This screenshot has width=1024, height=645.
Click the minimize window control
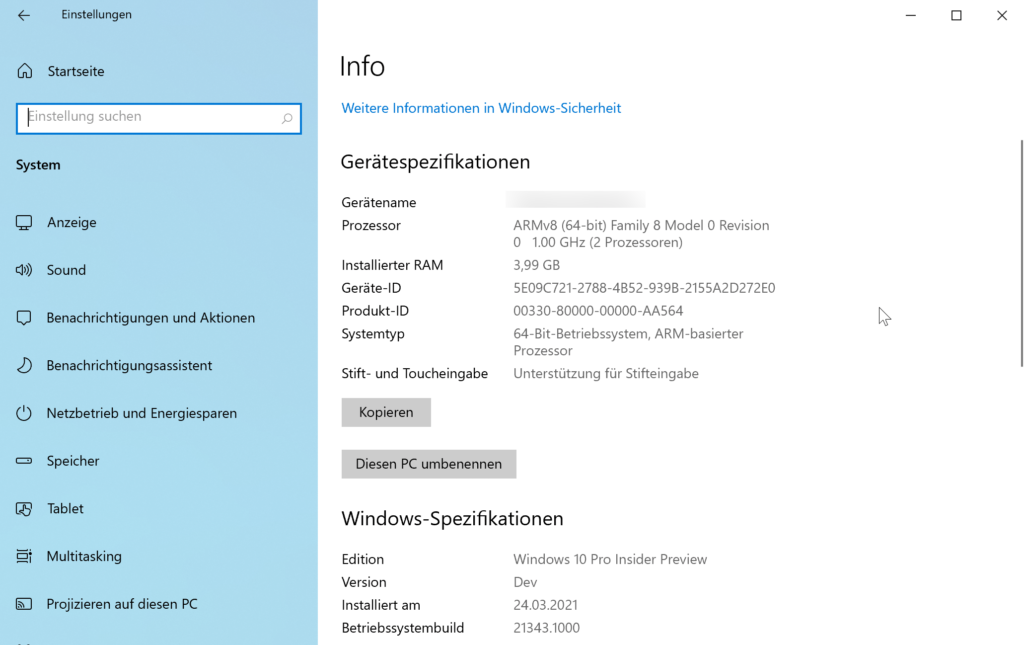tap(910, 15)
